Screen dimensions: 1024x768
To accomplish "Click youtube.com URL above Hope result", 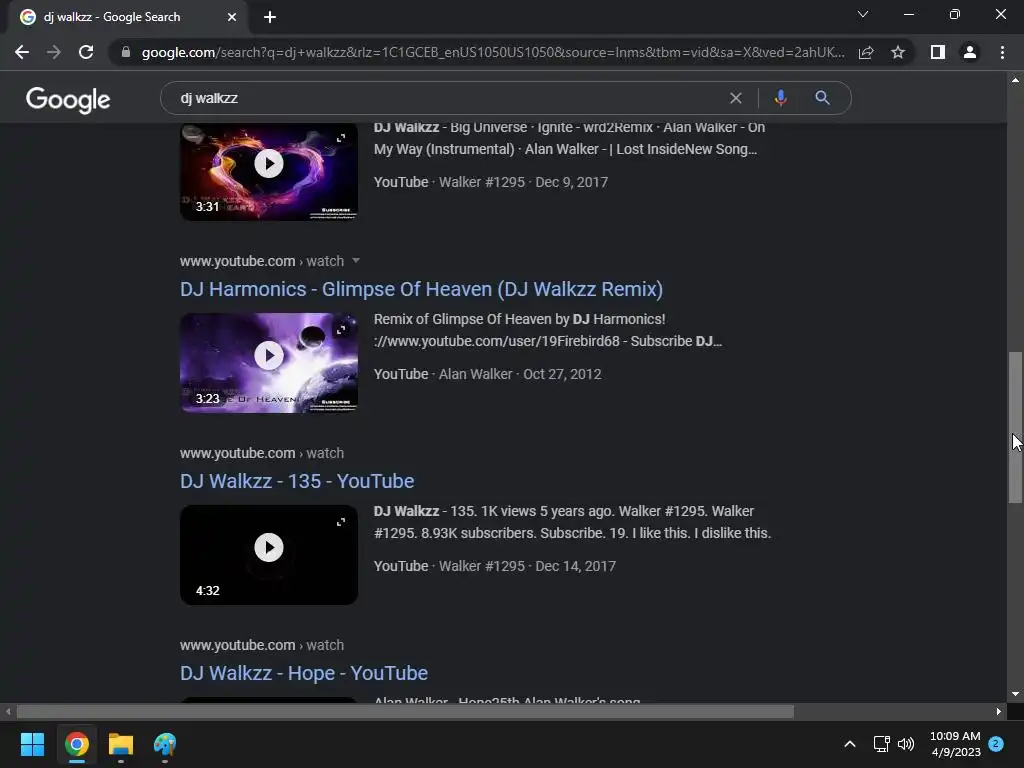I will coord(262,645).
